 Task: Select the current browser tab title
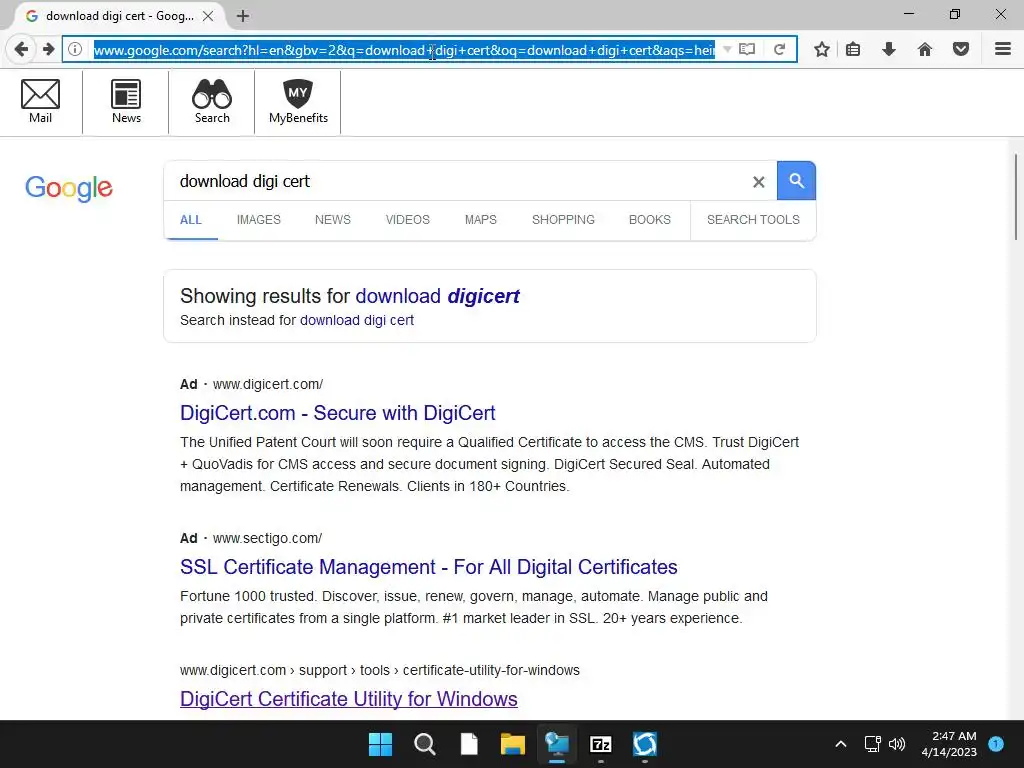pos(120,16)
